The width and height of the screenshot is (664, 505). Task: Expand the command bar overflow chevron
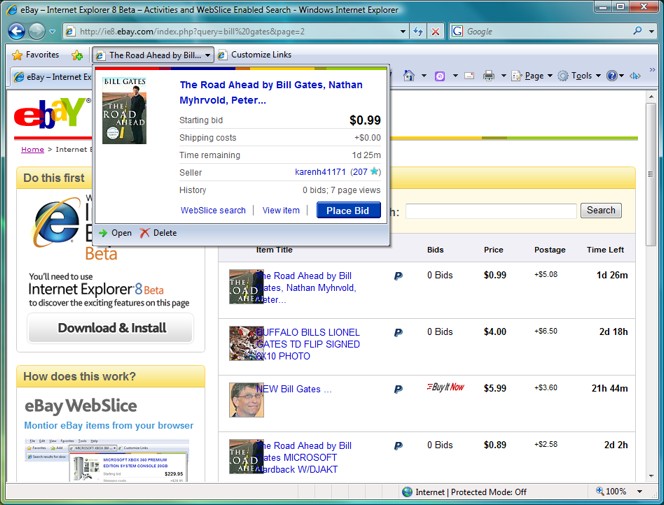click(x=652, y=70)
